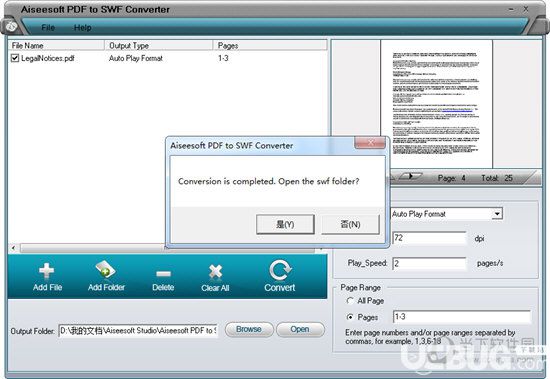The height and width of the screenshot is (379, 550).
Task: Click the Pages column header
Action: [270, 45]
